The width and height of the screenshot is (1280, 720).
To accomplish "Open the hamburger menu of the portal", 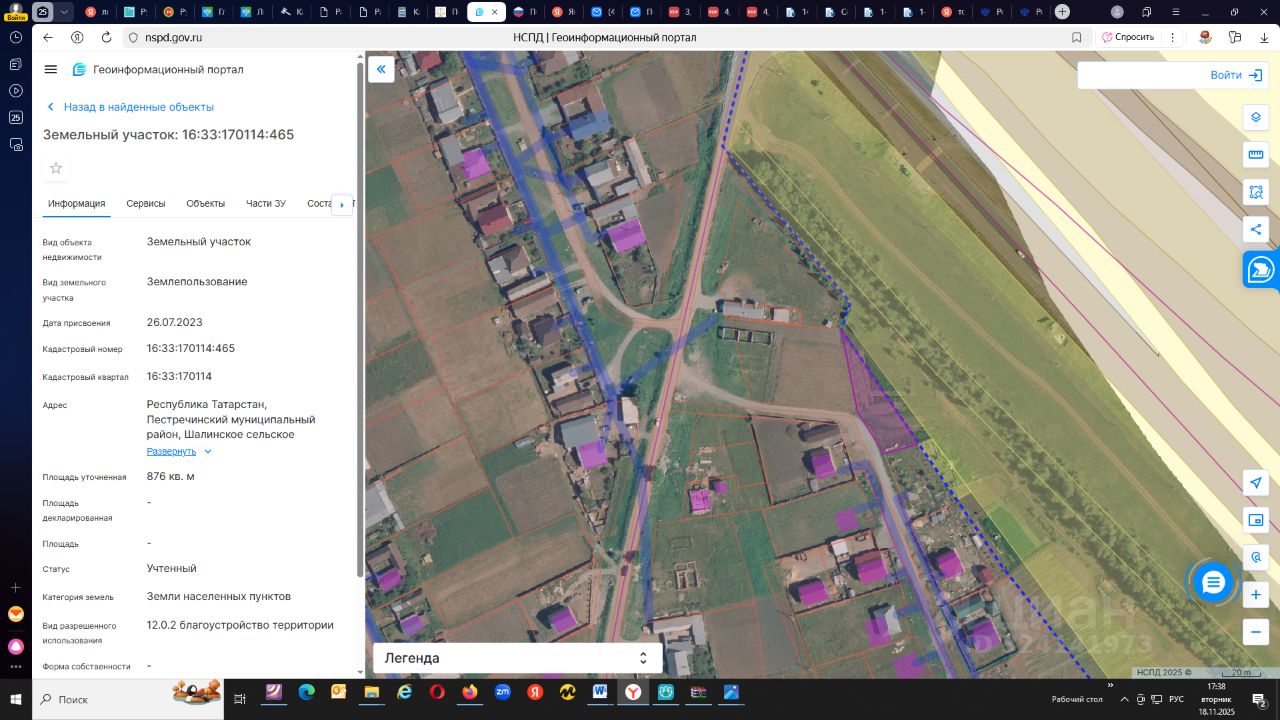I will pyautogui.click(x=51, y=69).
